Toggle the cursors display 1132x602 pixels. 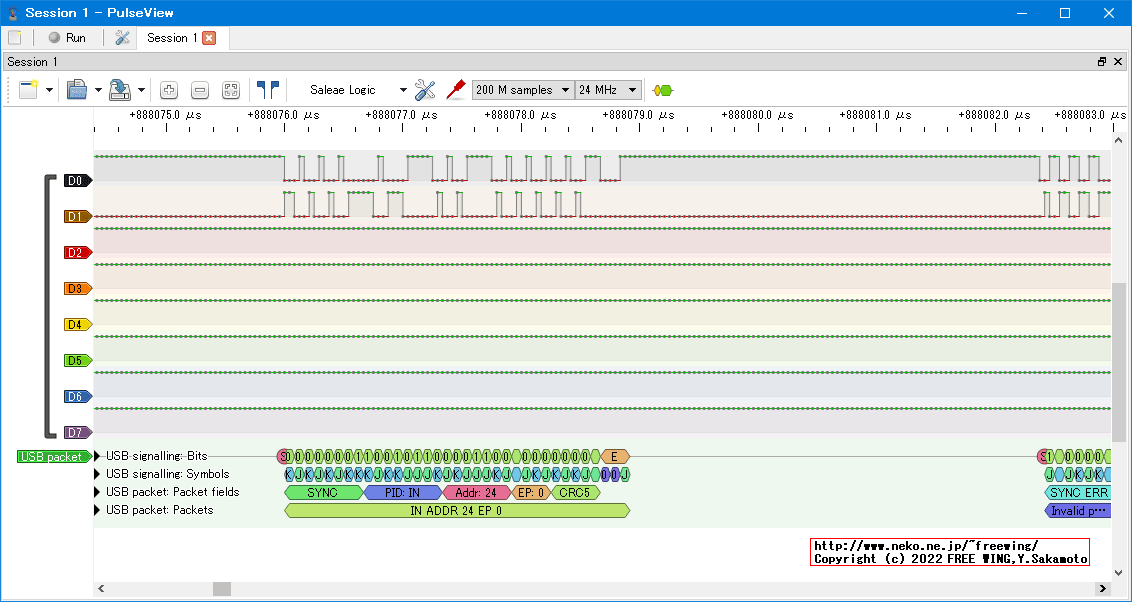click(x=267, y=90)
